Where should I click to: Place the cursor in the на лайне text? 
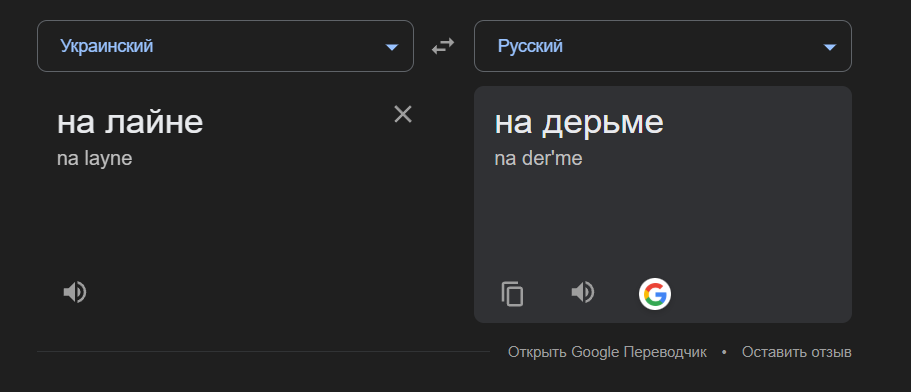[130, 122]
